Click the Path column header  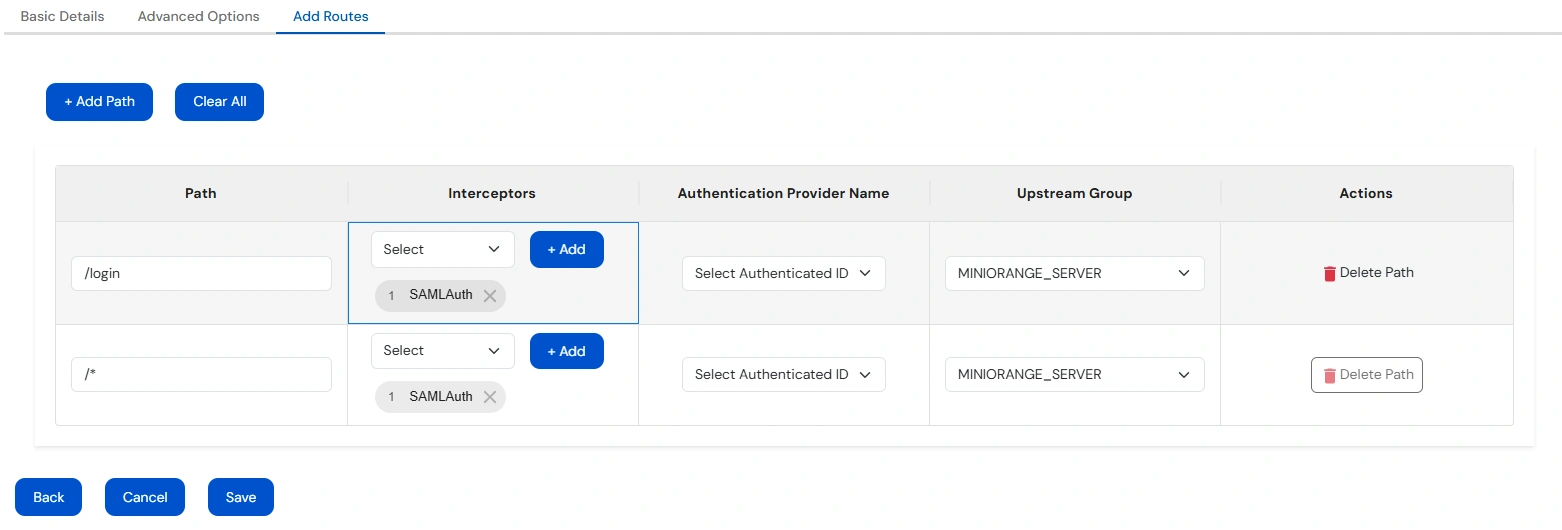[x=201, y=193]
